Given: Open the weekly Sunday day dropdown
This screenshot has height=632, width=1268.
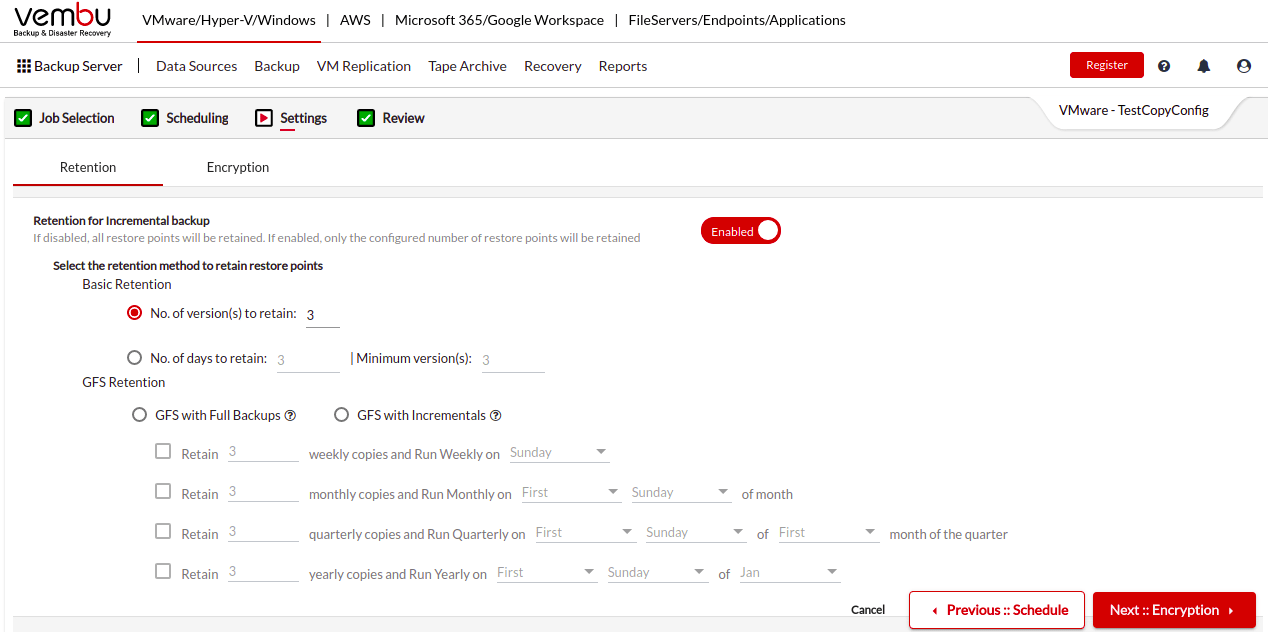Looking at the screenshot, I should [x=559, y=452].
